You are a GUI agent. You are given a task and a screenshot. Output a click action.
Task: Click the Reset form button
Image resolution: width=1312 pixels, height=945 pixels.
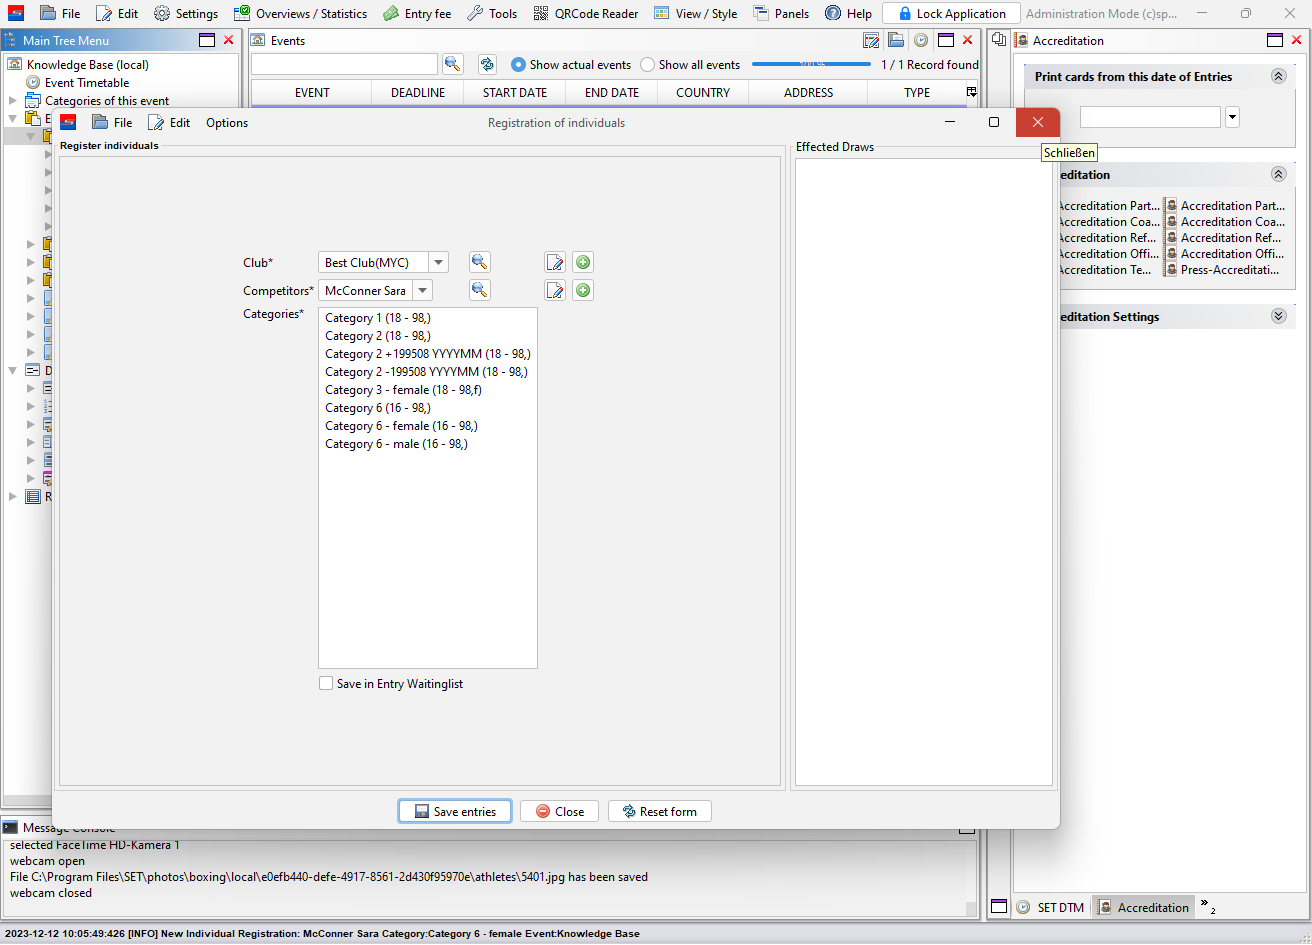(659, 811)
